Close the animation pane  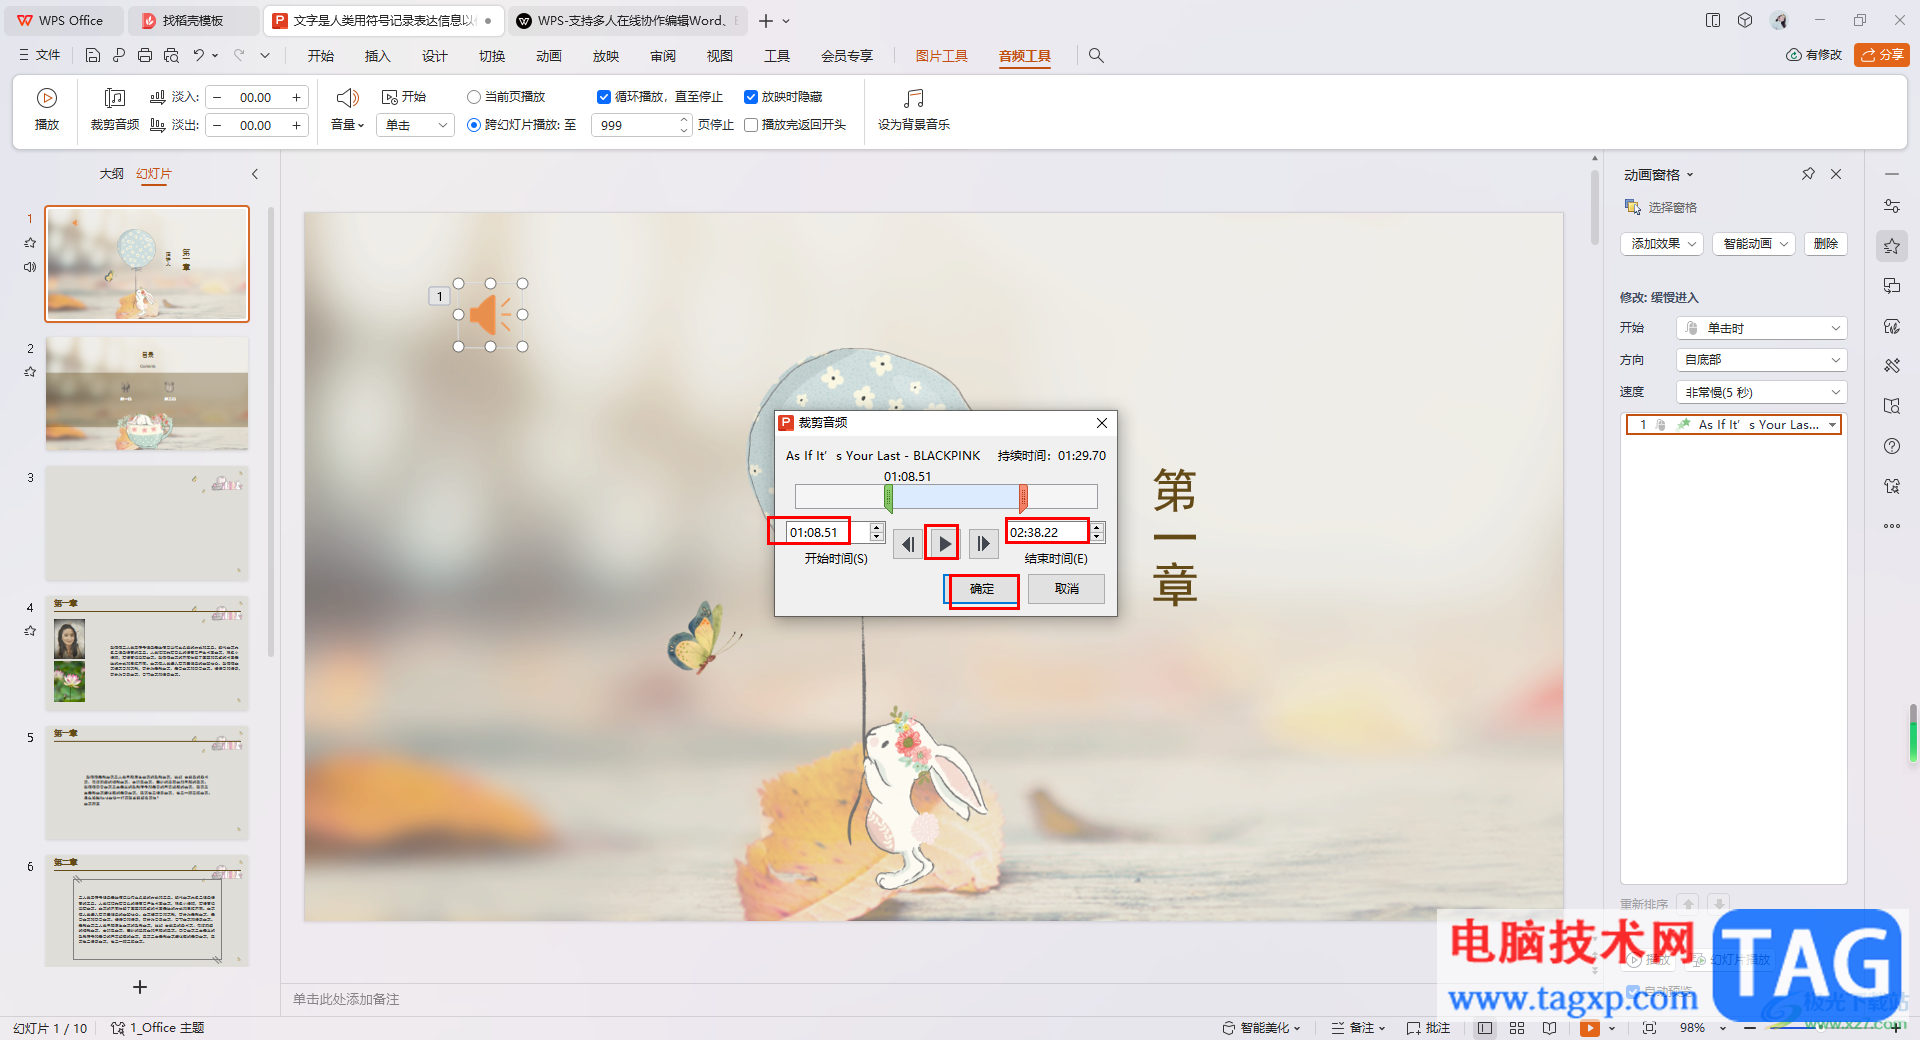pyautogui.click(x=1836, y=174)
